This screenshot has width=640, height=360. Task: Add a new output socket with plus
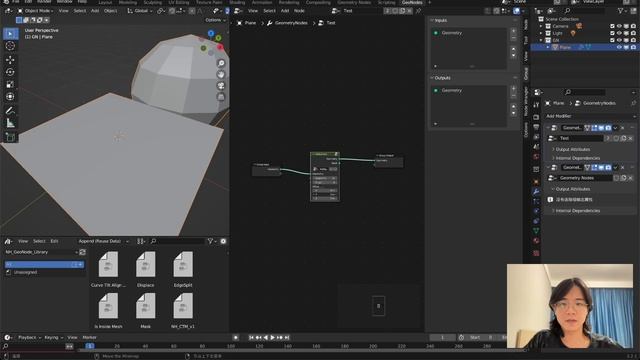coord(513,88)
